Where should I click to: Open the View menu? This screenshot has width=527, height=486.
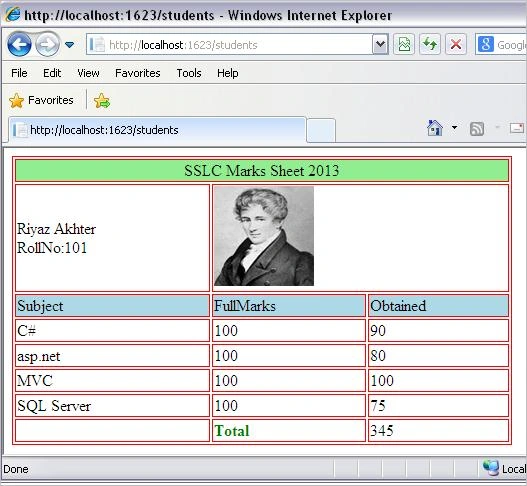pyautogui.click(x=88, y=73)
